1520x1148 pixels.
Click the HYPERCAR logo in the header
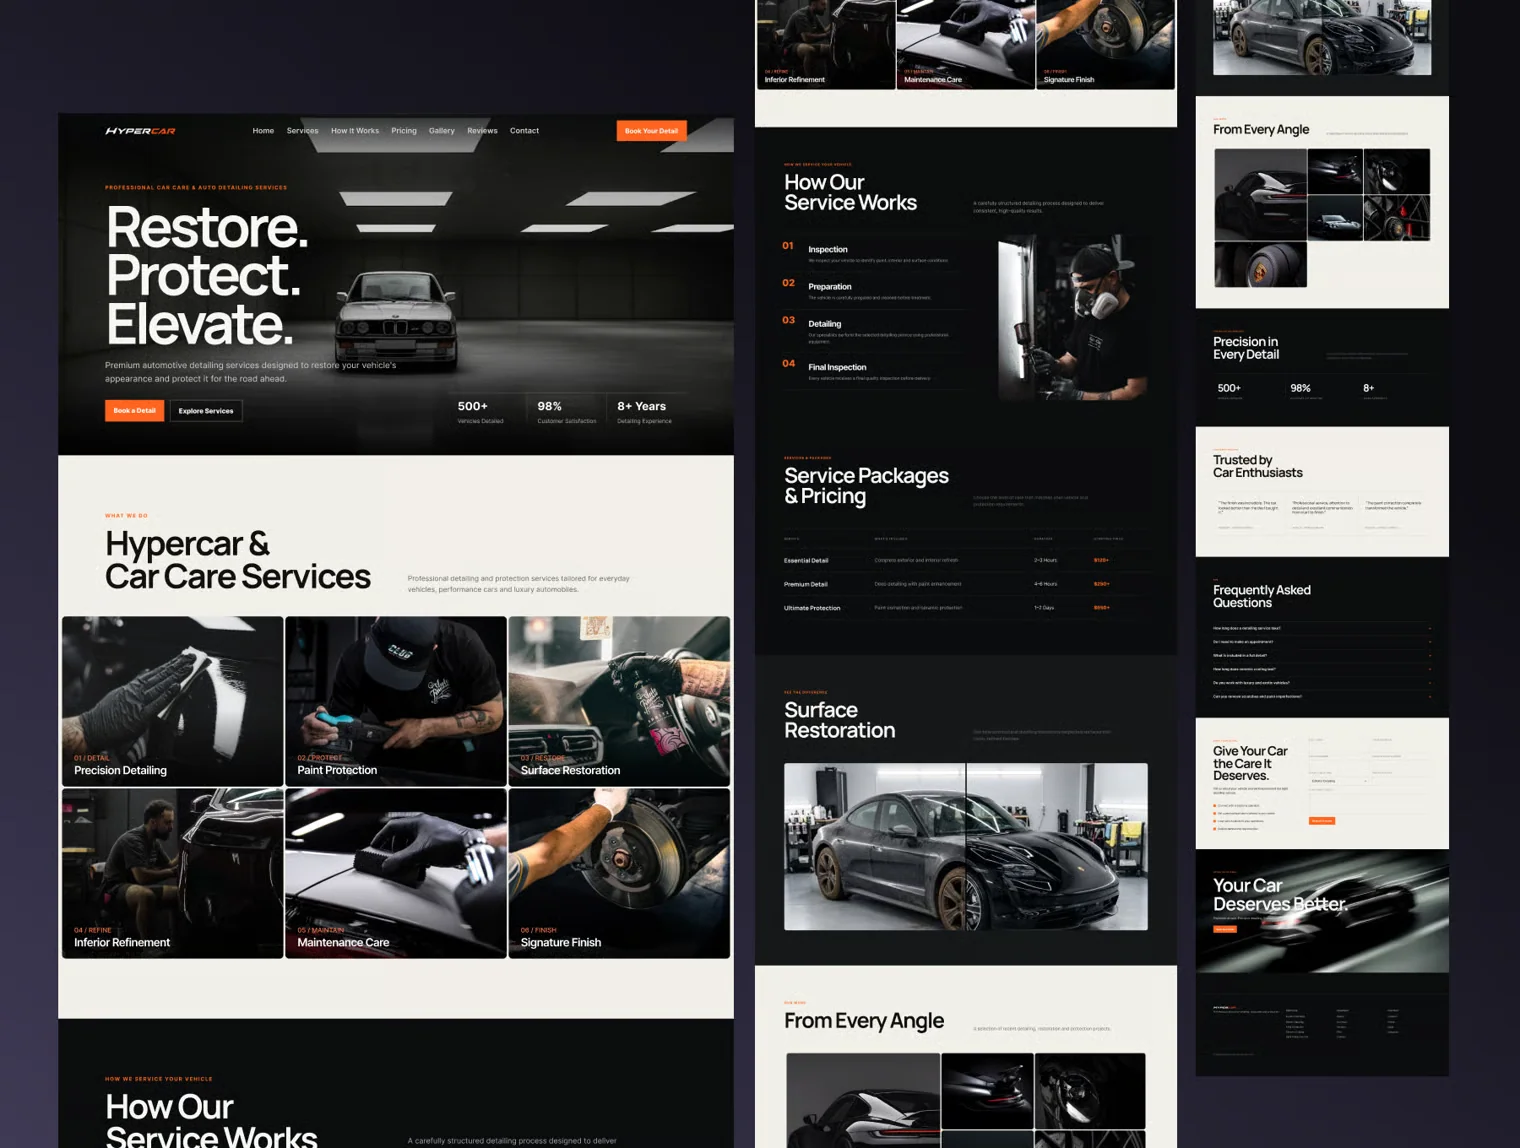pyautogui.click(x=140, y=131)
